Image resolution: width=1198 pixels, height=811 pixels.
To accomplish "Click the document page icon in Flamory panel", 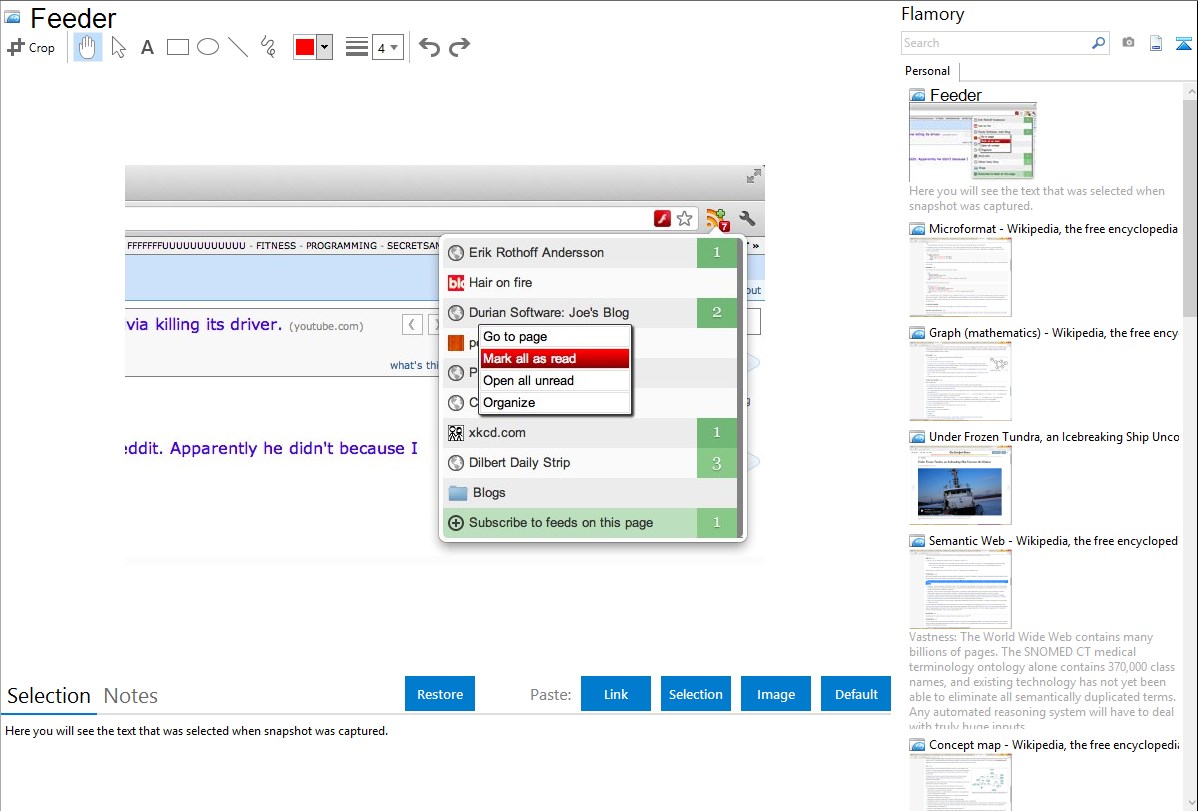I will (x=1156, y=43).
